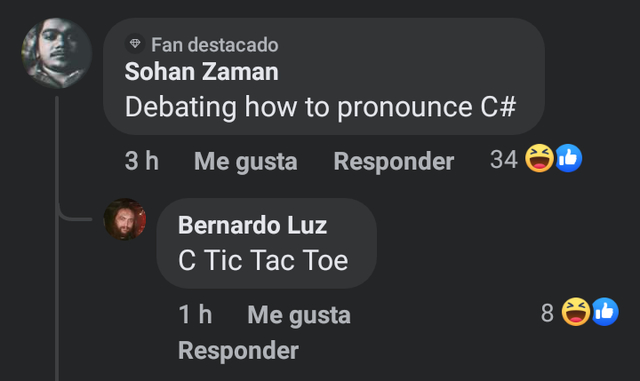Viewport: 640px width, 381px height.
Task: Click thumbs-up reaction on Bernardo Luz's reply
Action: 605,312
